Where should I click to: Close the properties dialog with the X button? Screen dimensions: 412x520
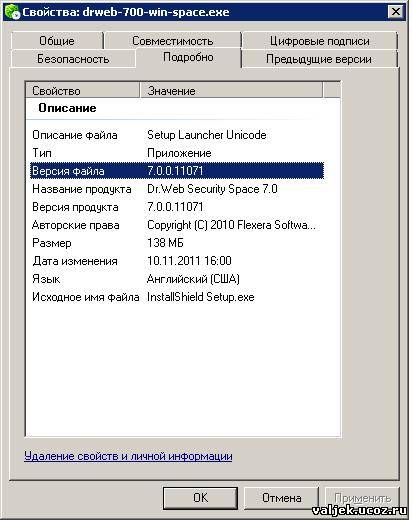[396, 12]
